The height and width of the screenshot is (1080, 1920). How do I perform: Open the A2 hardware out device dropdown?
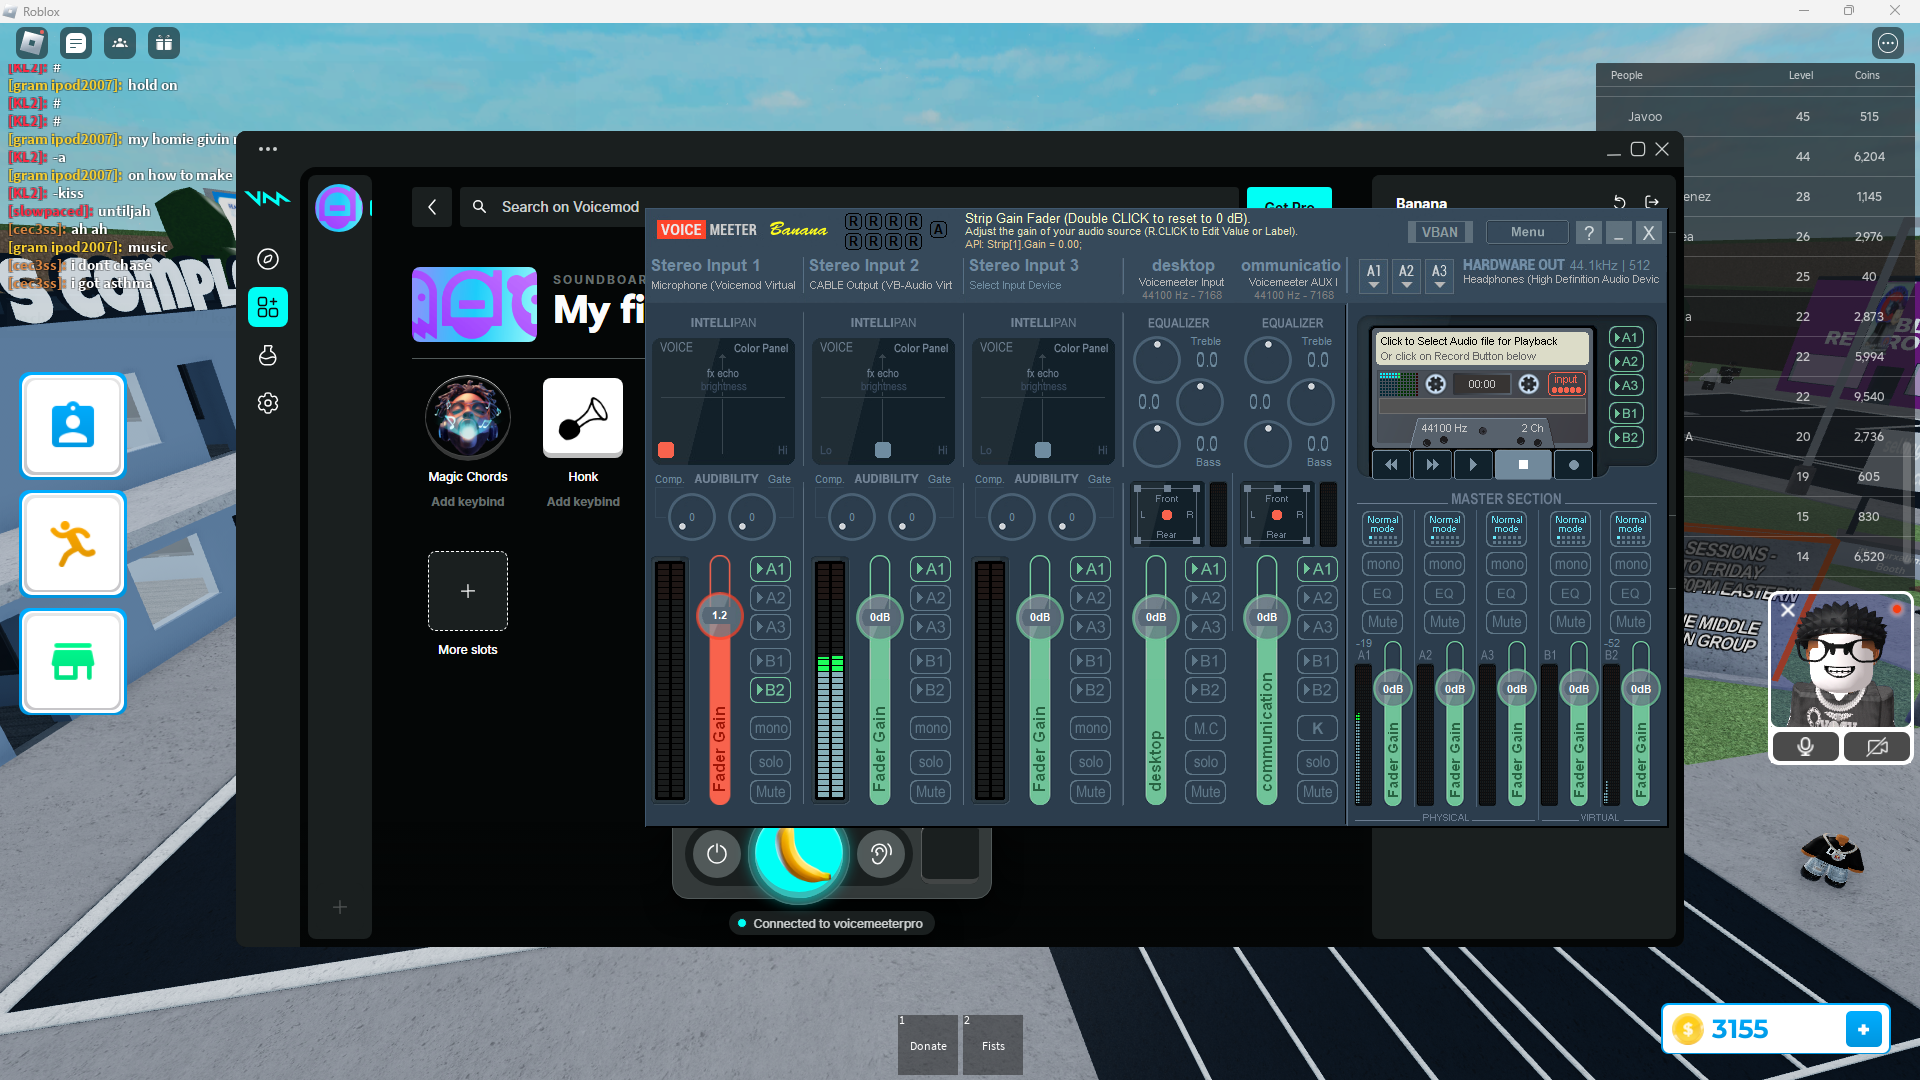point(1407,276)
